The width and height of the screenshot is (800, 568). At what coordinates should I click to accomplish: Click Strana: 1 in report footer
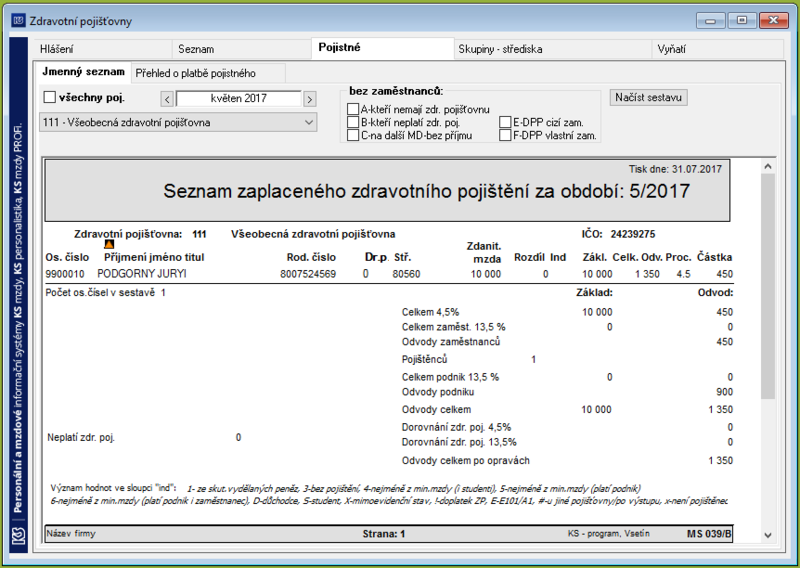[x=384, y=534]
